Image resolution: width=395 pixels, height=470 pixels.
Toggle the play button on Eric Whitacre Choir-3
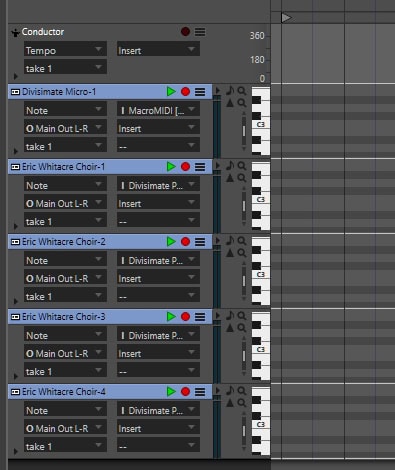(x=171, y=316)
